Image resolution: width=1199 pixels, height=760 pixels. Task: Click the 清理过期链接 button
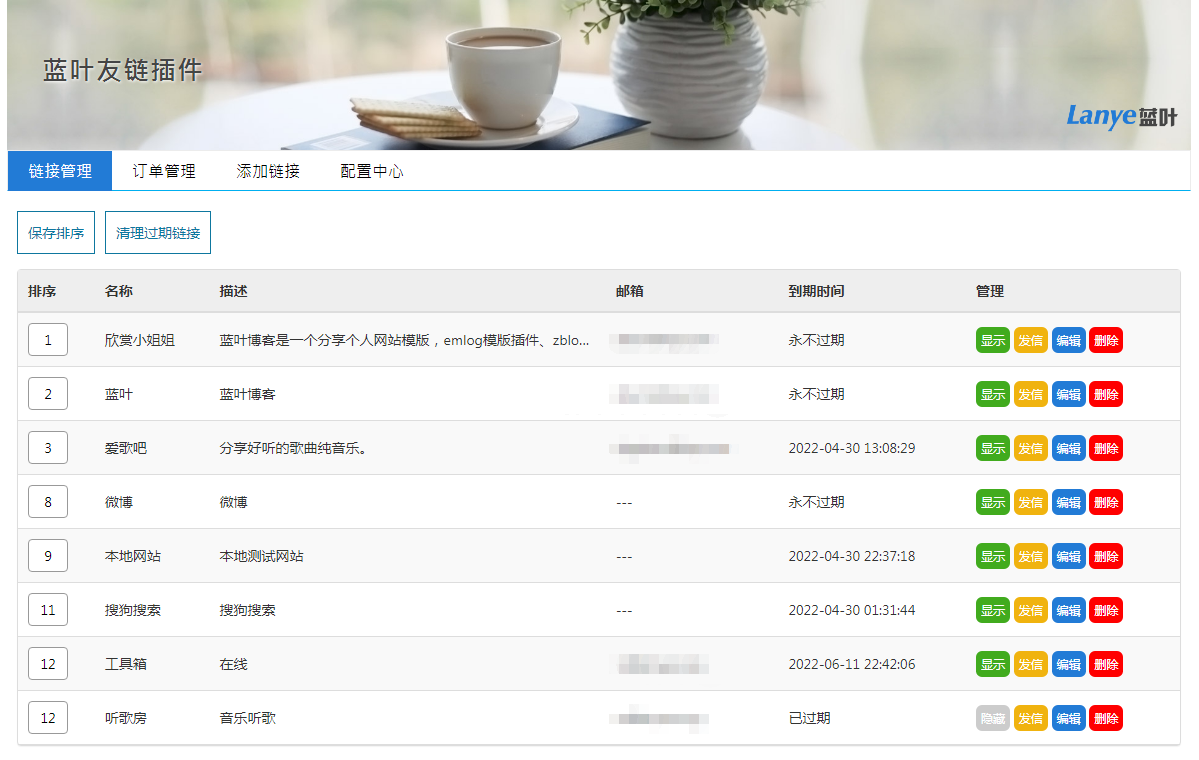click(158, 232)
